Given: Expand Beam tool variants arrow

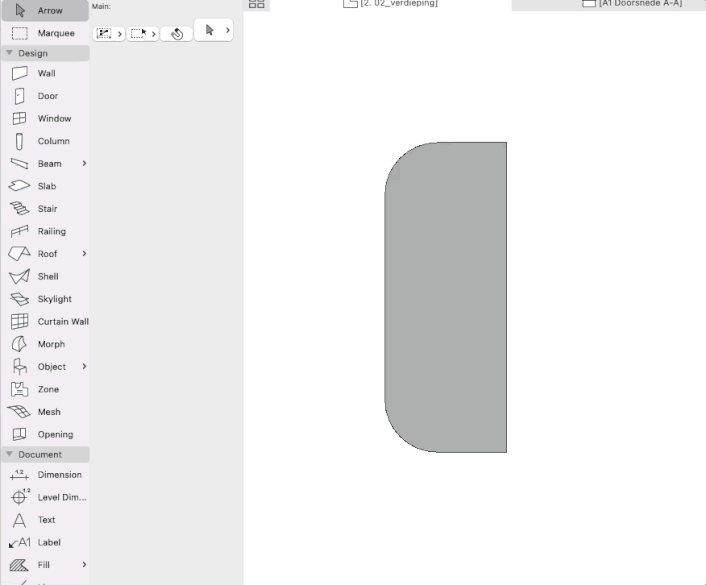Looking at the screenshot, I should [x=84, y=163].
